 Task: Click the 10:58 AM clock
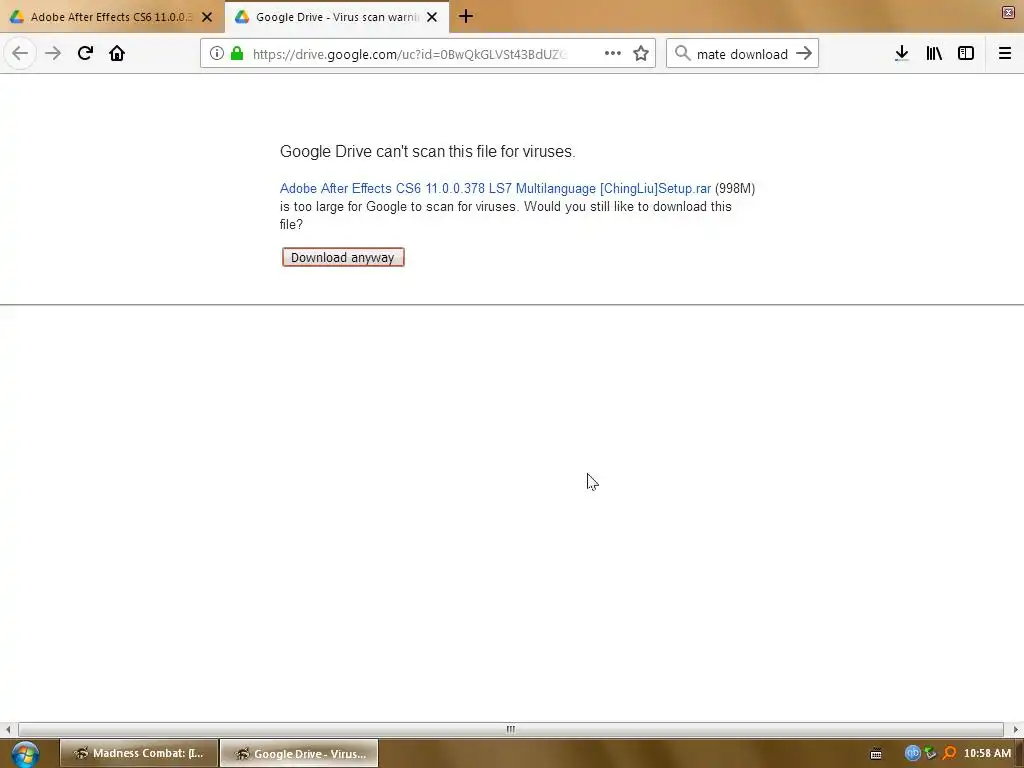pyautogui.click(x=987, y=753)
